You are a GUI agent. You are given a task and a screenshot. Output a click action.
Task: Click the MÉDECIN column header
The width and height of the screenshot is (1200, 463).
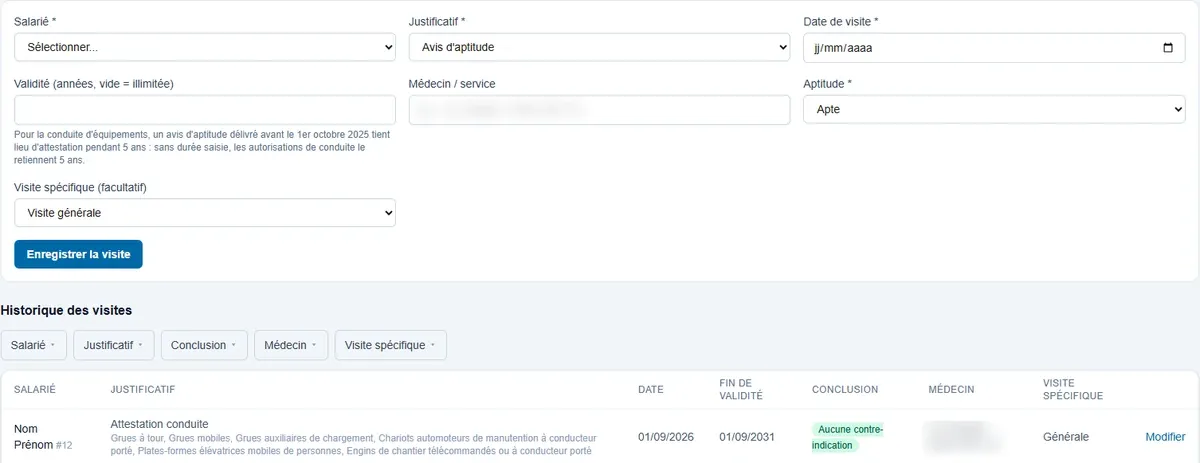[x=951, y=389]
